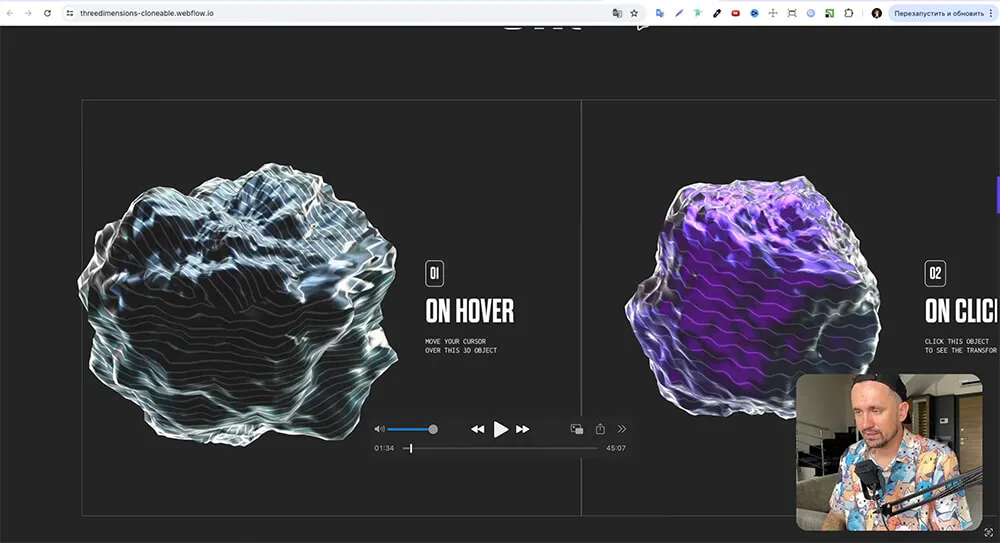
Task: Enable picture-in-picture mode in the player
Action: tap(577, 429)
